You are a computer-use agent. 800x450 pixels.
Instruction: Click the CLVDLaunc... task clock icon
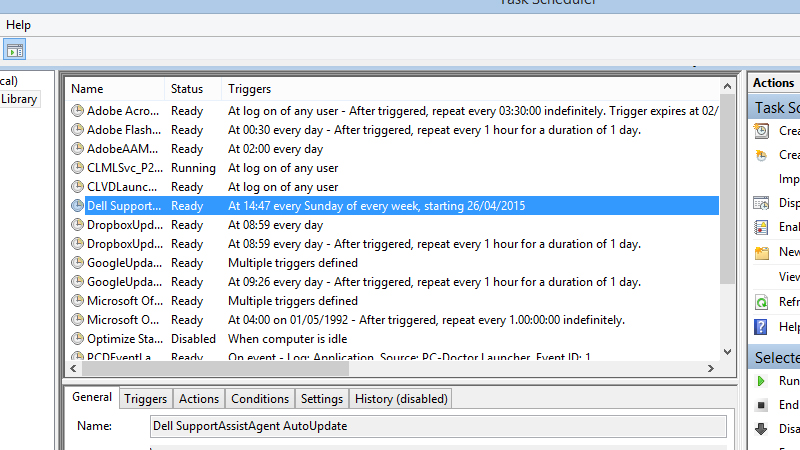click(77, 187)
